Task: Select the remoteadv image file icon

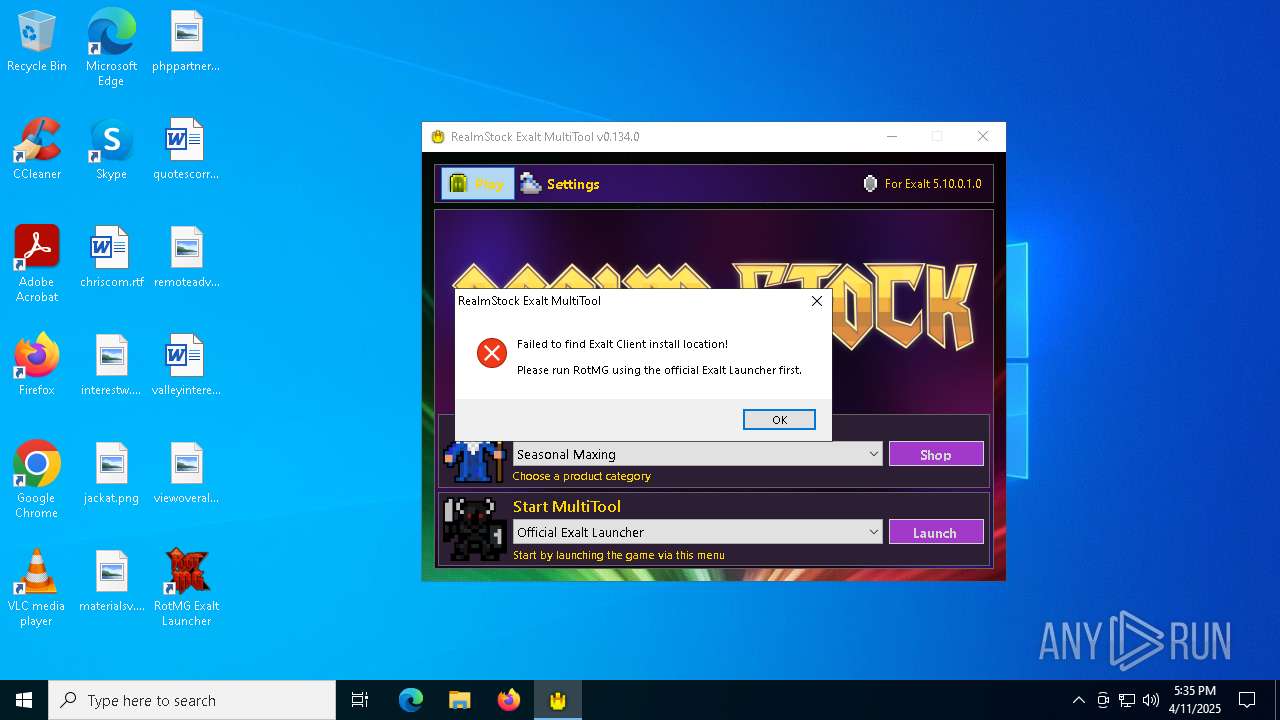Action: (x=186, y=258)
